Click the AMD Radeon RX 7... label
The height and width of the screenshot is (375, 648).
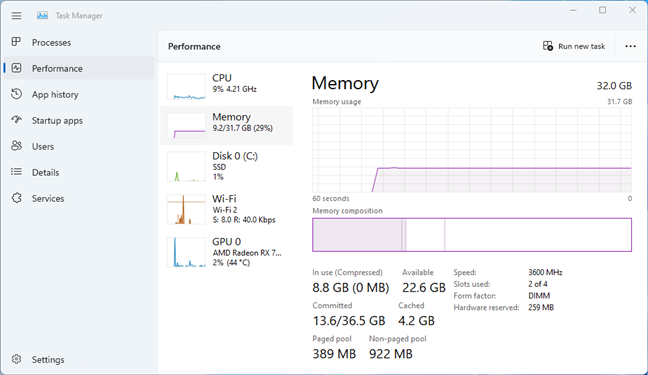pyautogui.click(x=247, y=253)
